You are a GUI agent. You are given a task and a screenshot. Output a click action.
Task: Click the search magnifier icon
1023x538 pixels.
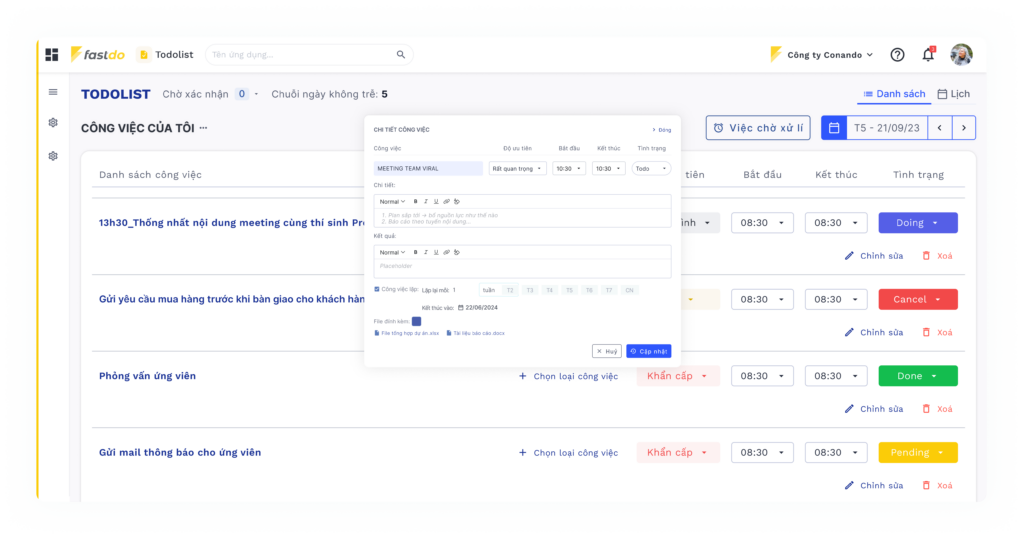point(401,55)
